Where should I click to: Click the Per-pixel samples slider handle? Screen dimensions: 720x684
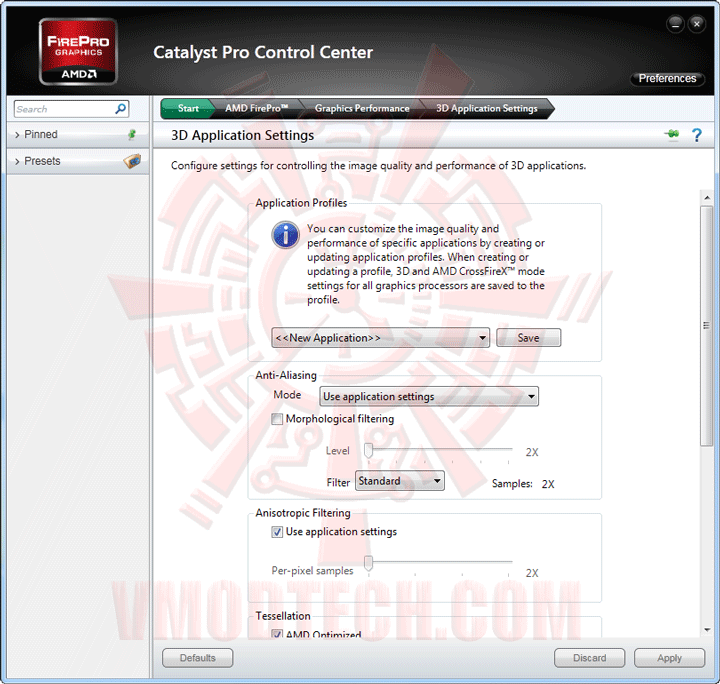click(368, 563)
